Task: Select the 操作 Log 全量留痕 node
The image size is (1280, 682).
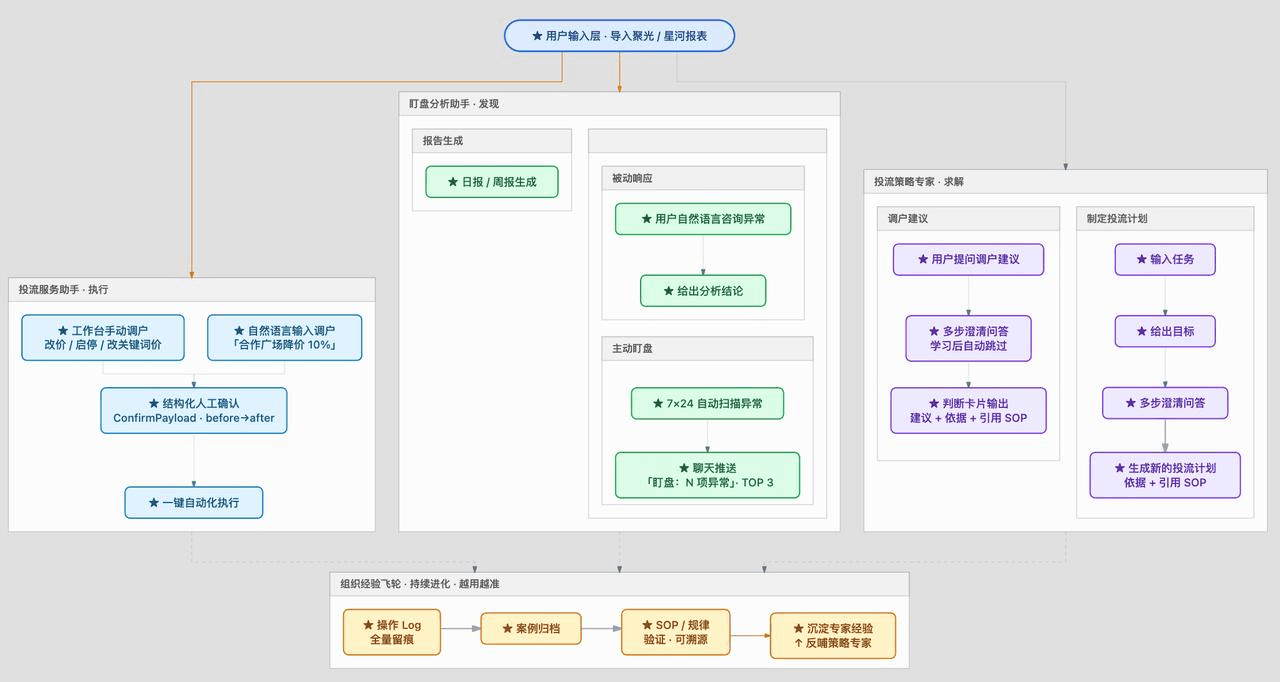Action: coord(392,632)
